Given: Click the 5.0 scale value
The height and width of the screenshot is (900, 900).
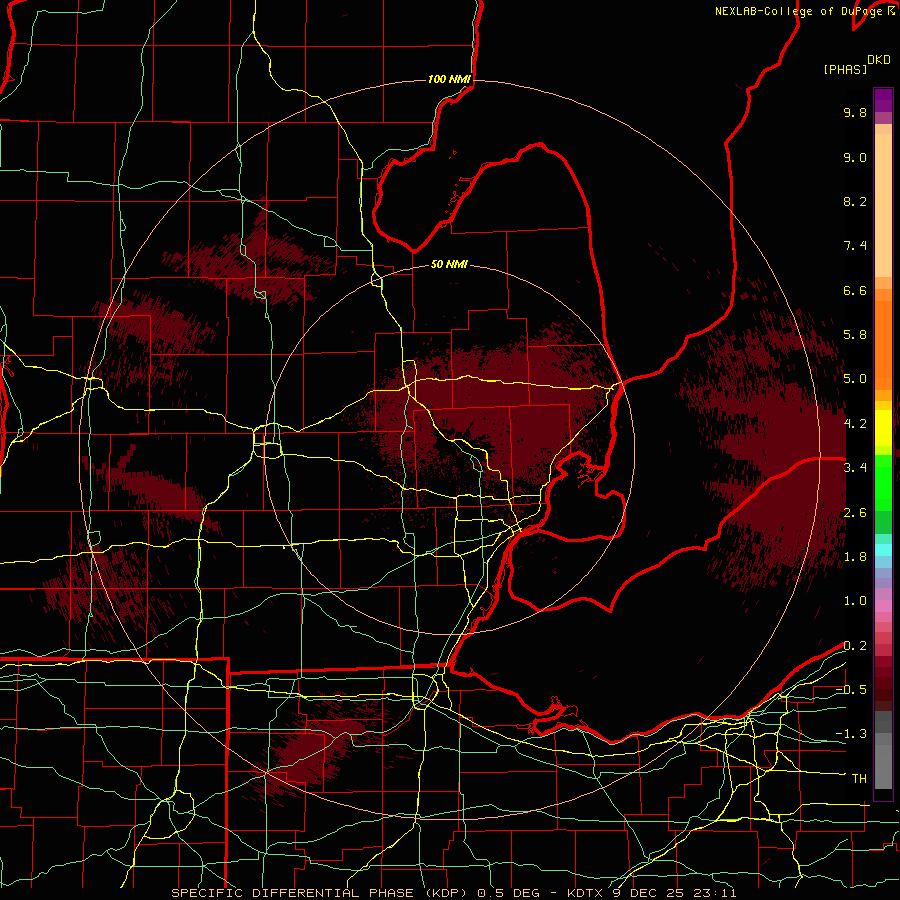Looking at the screenshot, I should tap(855, 379).
